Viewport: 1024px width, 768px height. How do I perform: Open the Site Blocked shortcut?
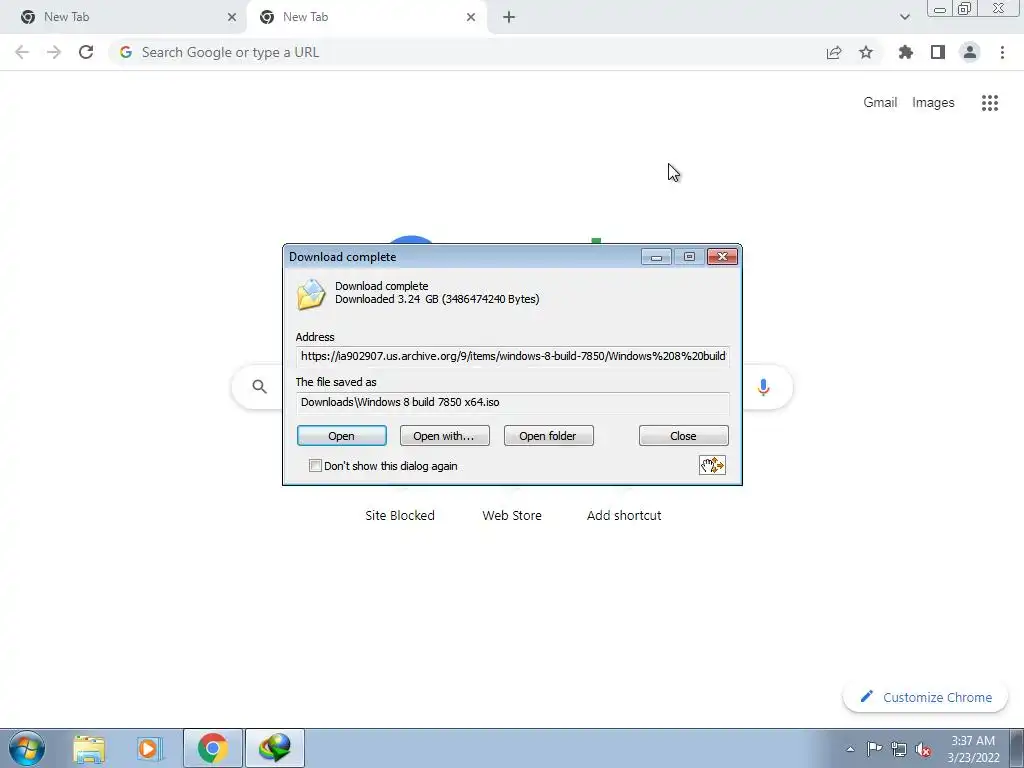pos(400,515)
